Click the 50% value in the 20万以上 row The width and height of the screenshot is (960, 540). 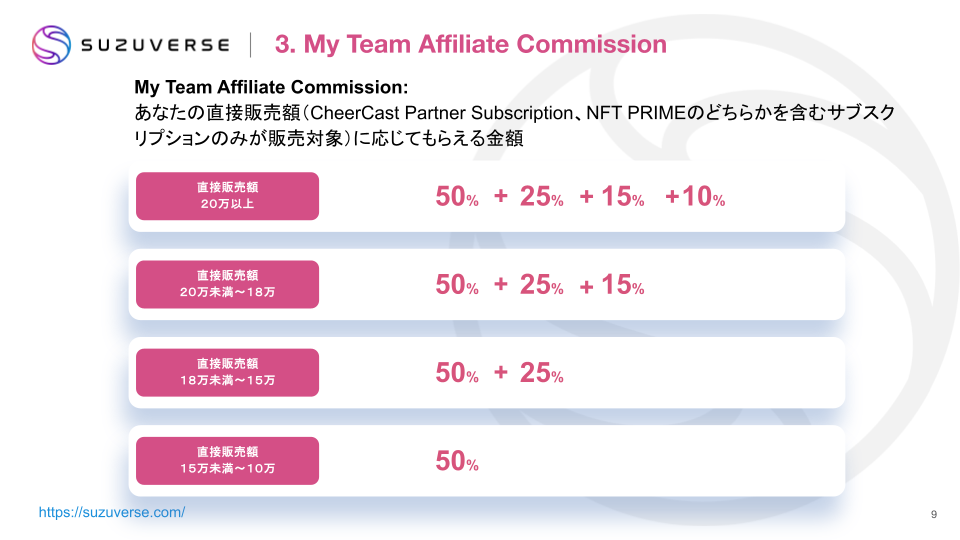pos(457,197)
